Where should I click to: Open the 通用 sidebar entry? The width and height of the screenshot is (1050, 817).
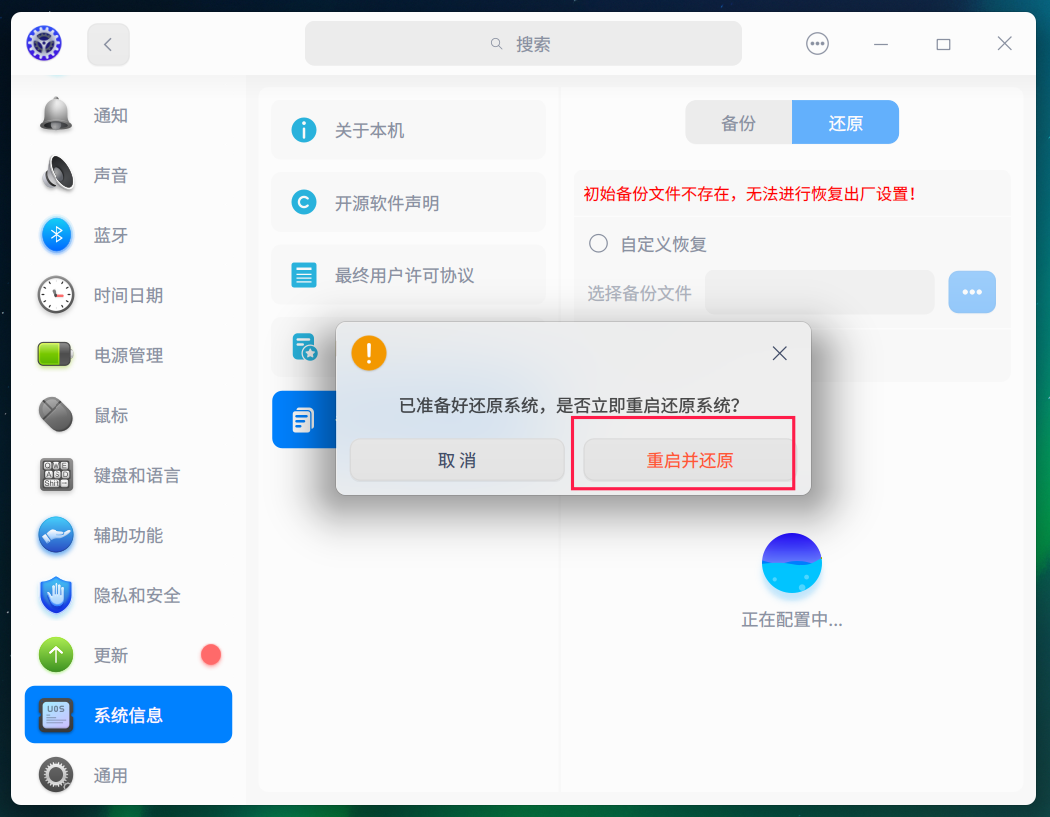pos(129,775)
